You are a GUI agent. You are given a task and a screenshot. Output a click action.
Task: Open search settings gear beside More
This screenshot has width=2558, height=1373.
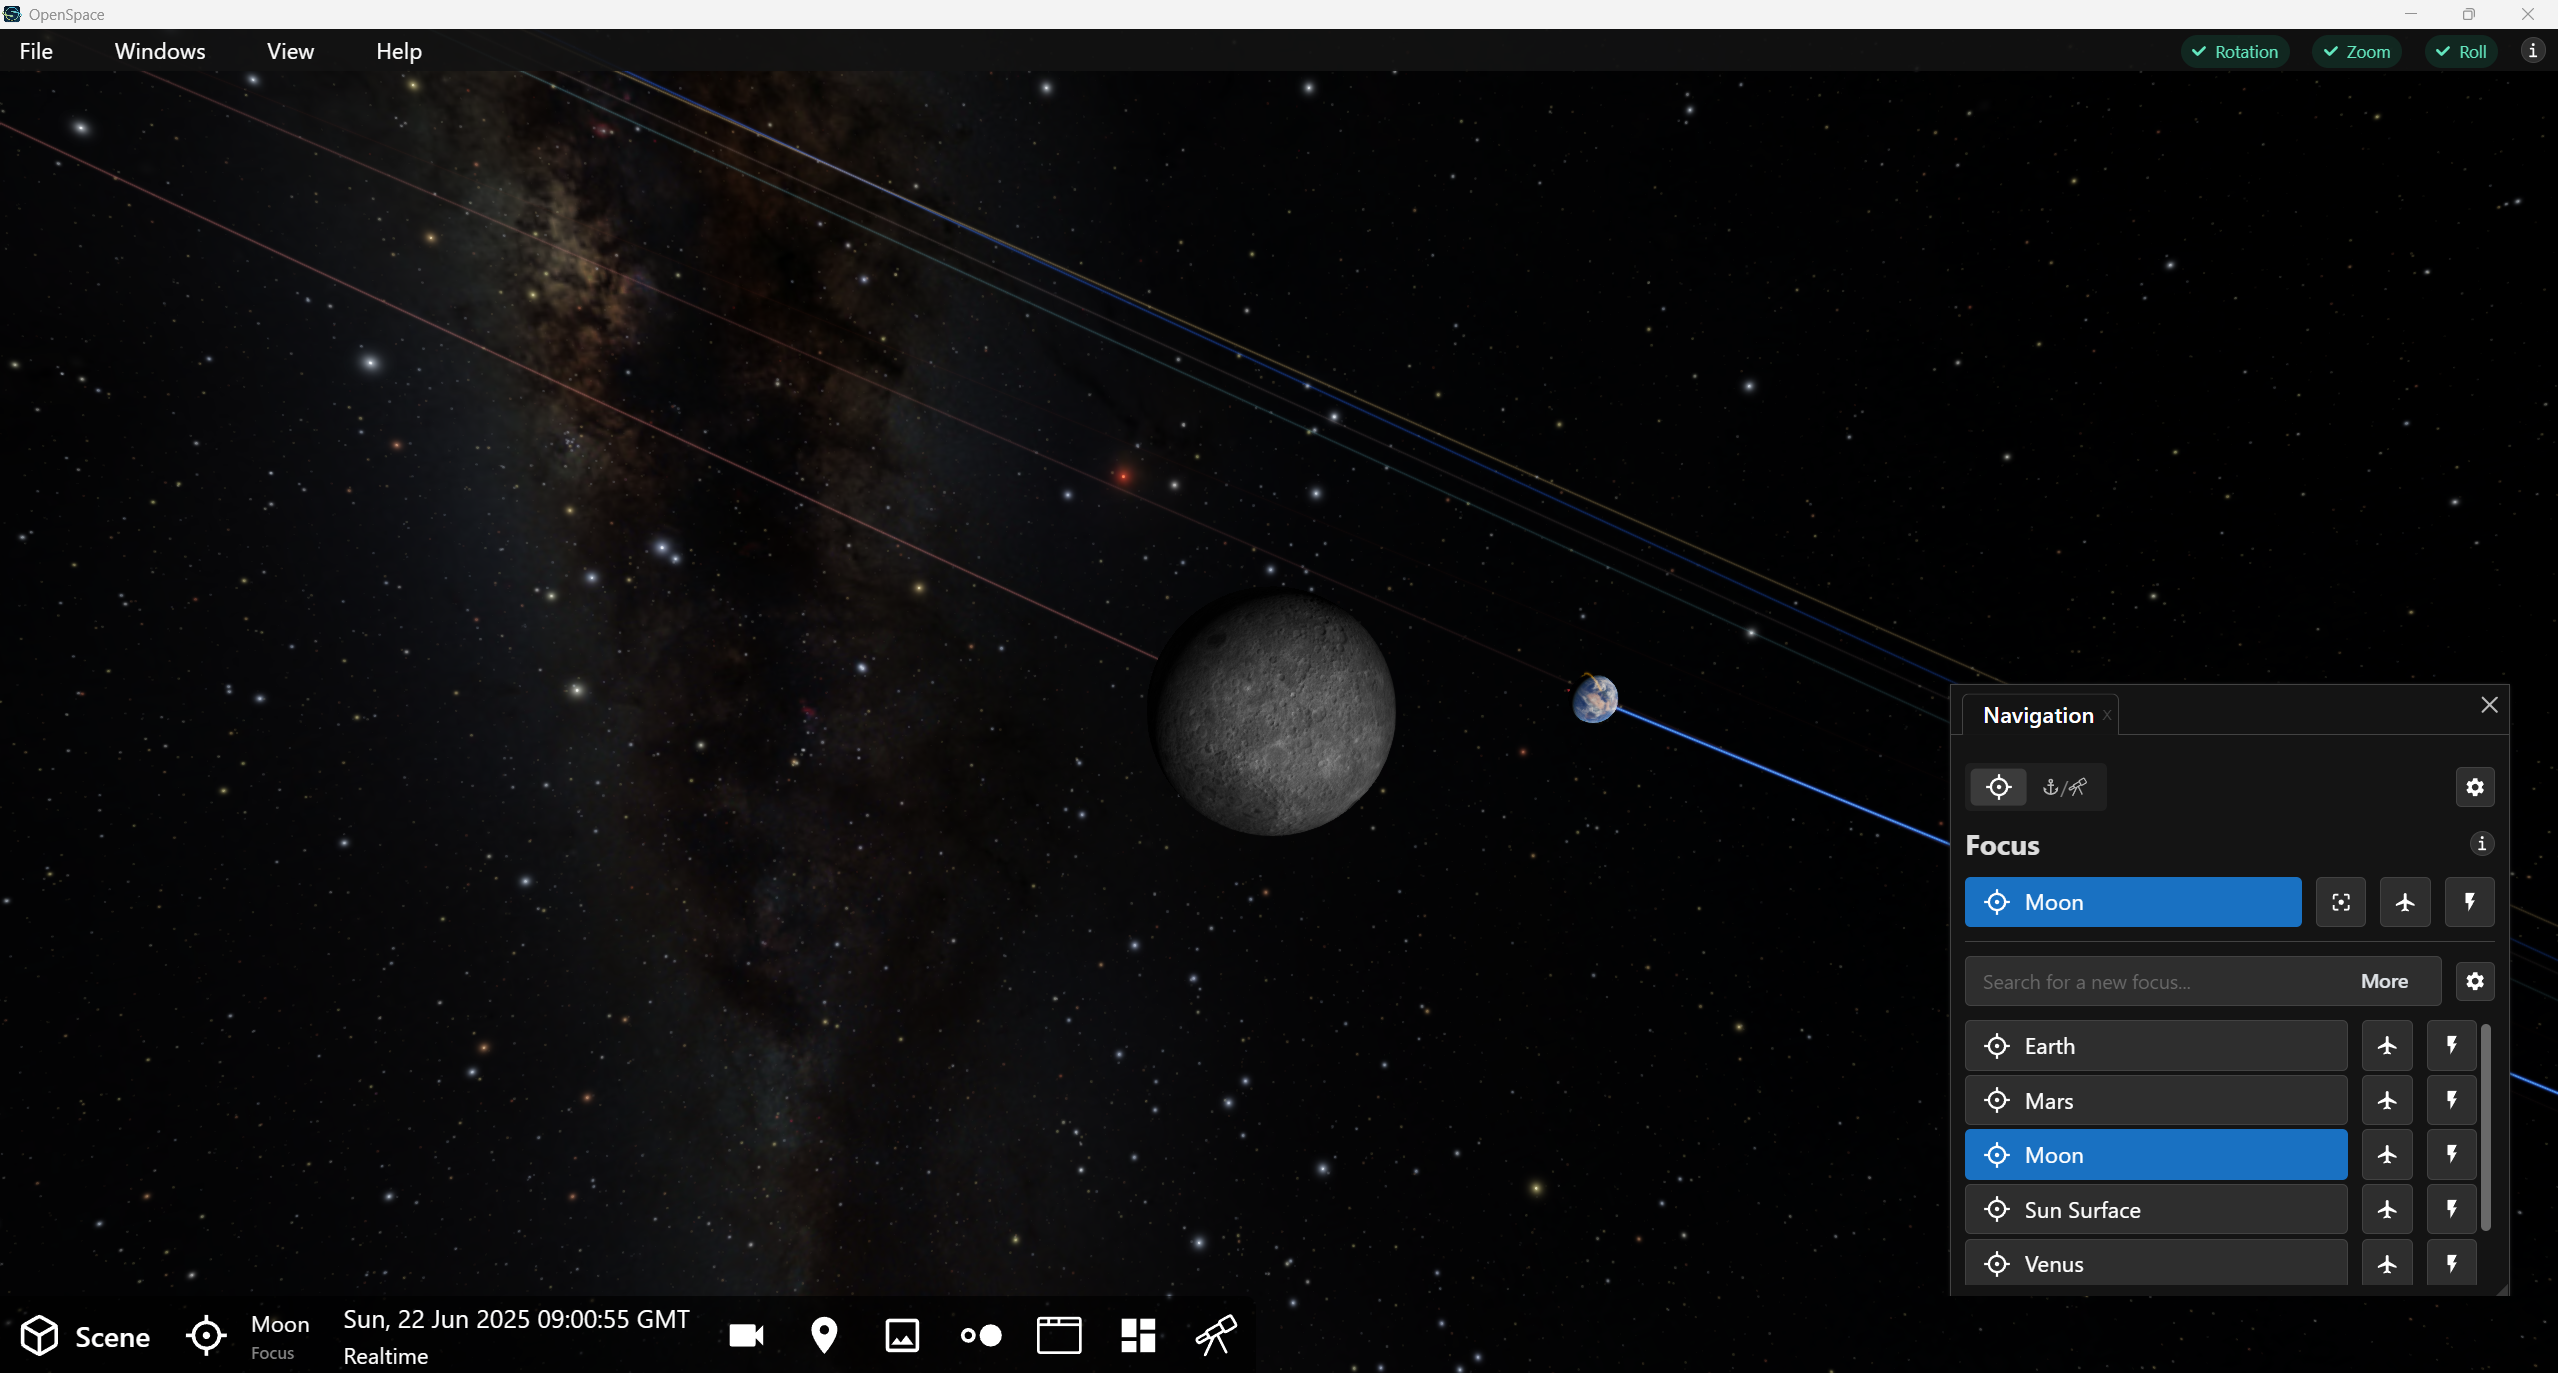[2475, 981]
